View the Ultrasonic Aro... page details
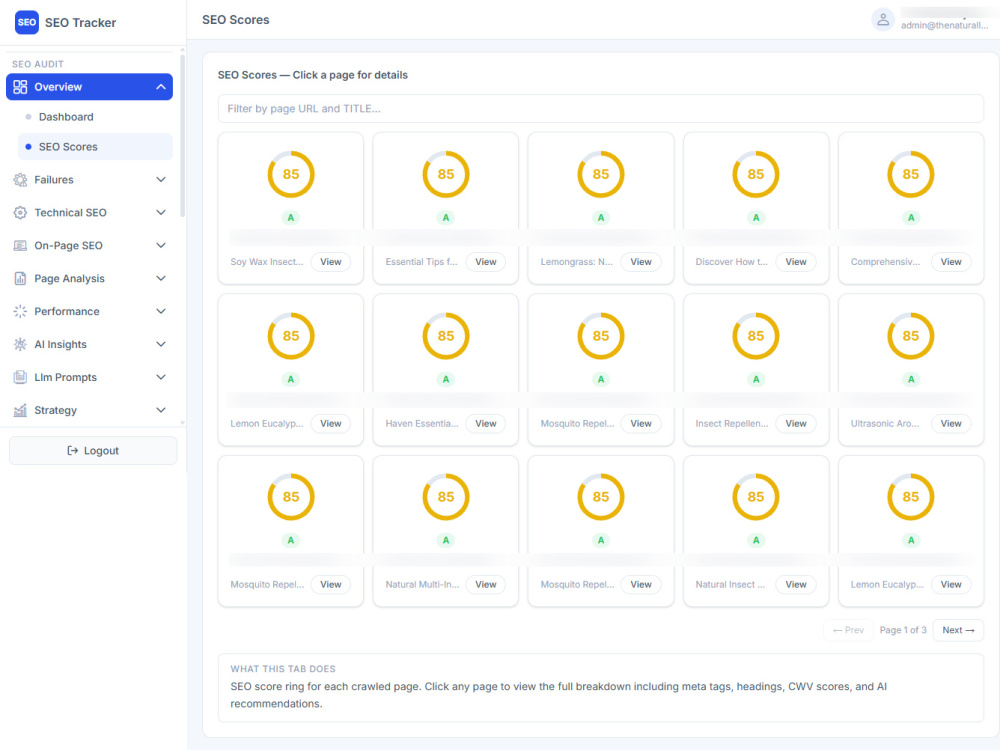This screenshot has height=750, width=1000. (x=951, y=423)
